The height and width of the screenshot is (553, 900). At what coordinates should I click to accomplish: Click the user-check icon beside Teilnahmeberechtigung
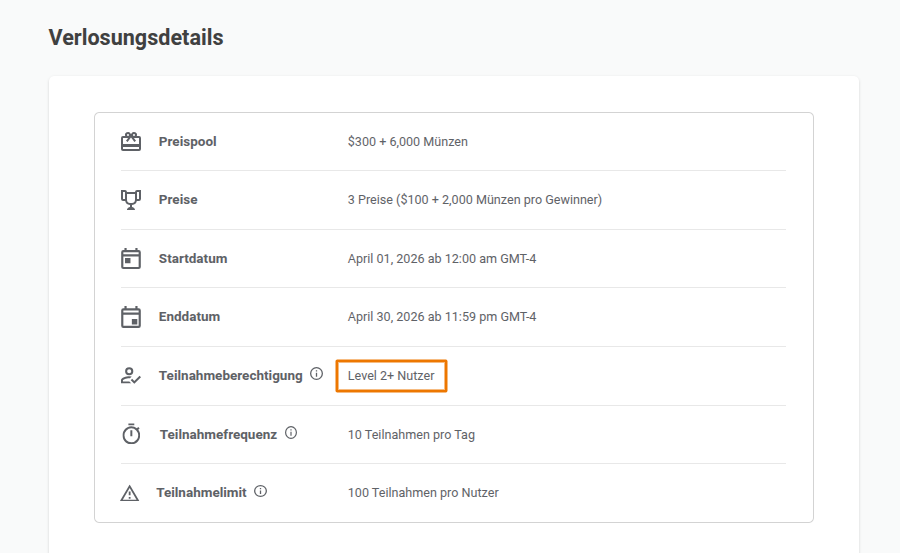click(x=131, y=376)
